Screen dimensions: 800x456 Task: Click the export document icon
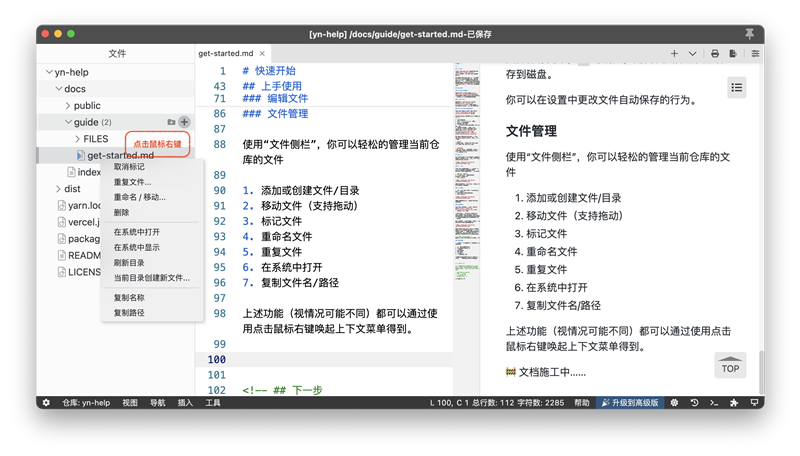tap(733, 54)
